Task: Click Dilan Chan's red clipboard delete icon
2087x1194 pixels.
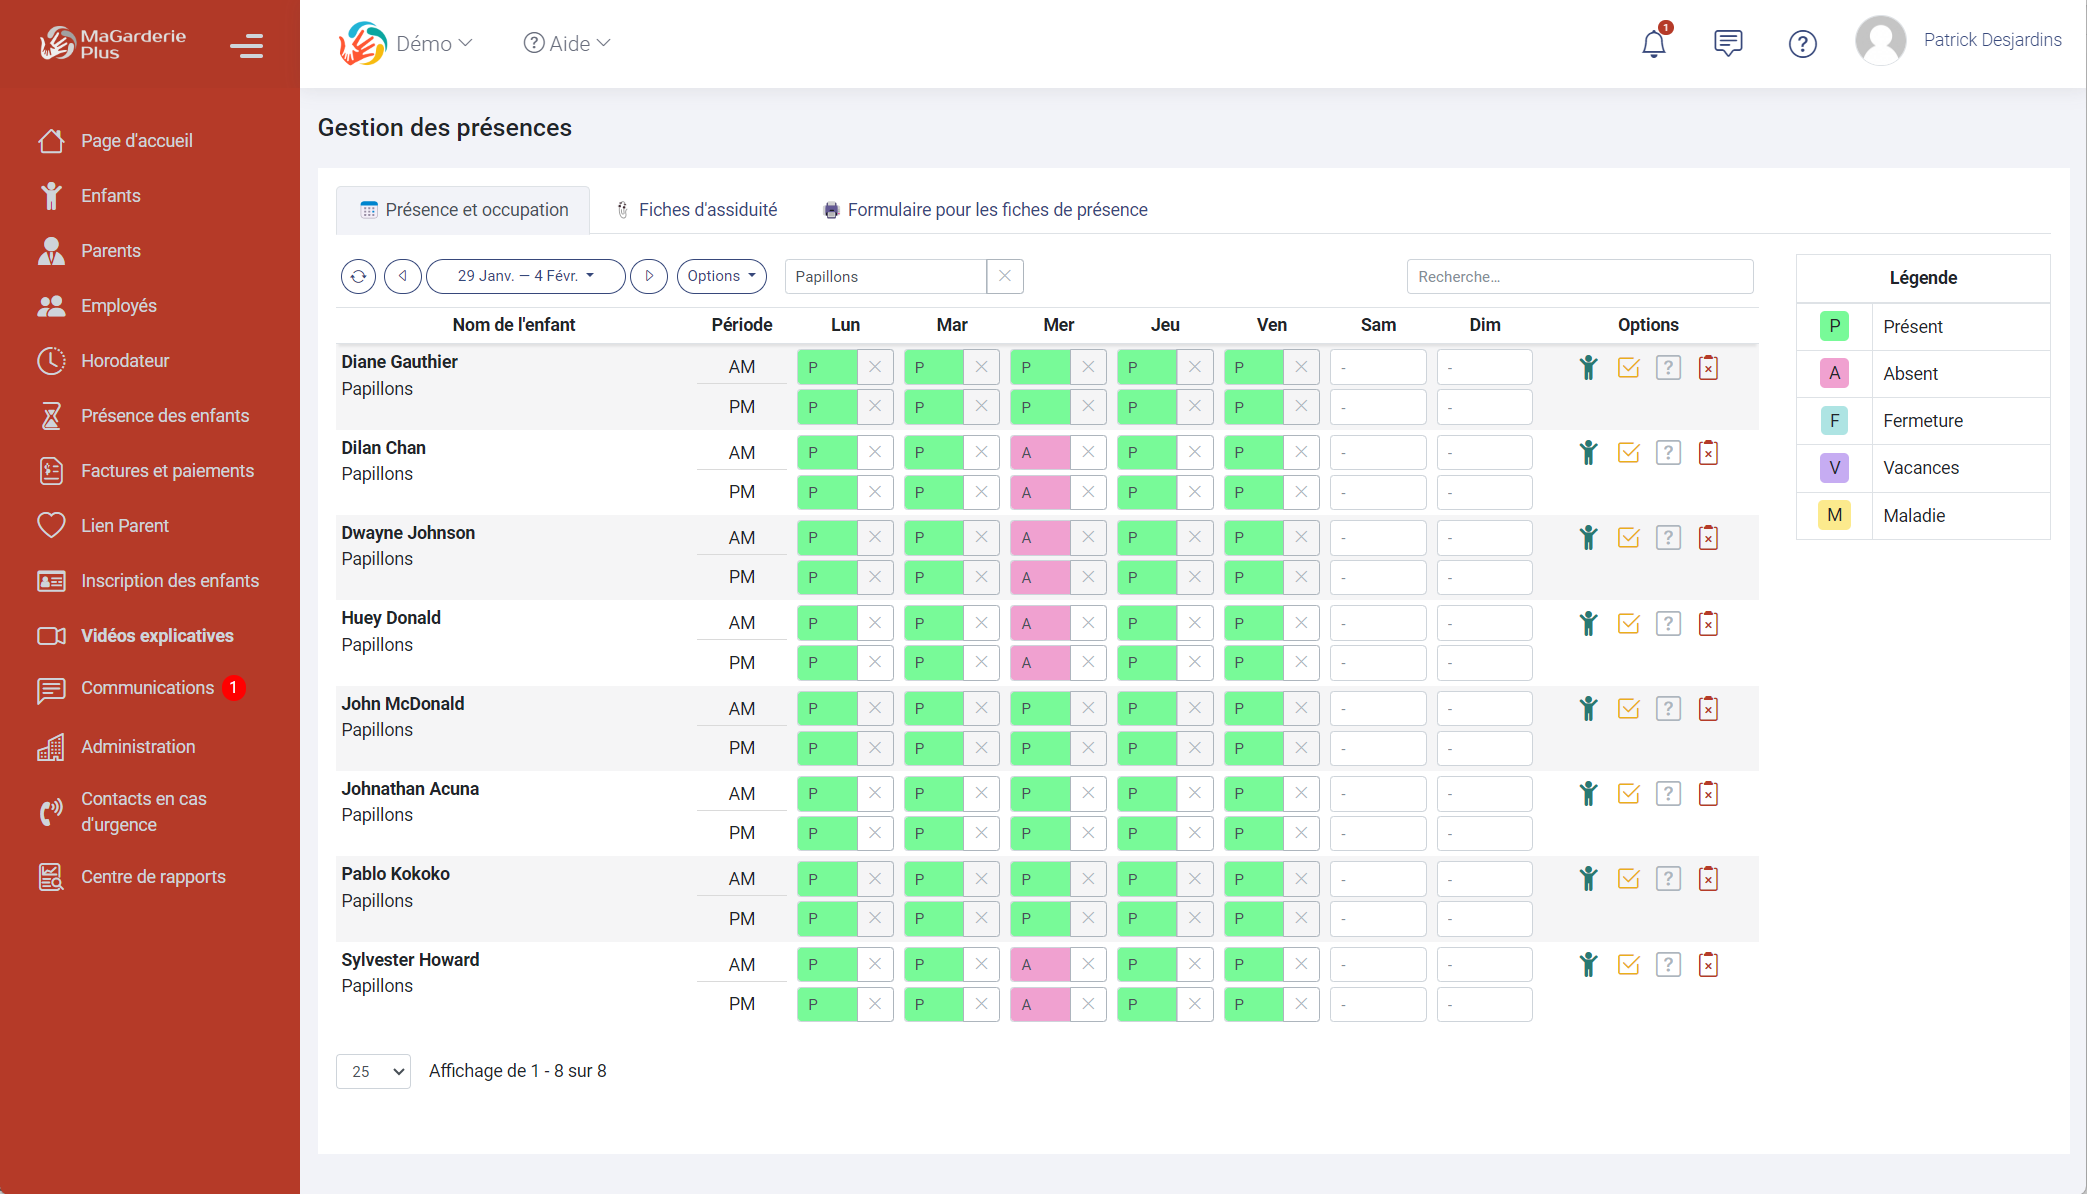Action: [1708, 453]
